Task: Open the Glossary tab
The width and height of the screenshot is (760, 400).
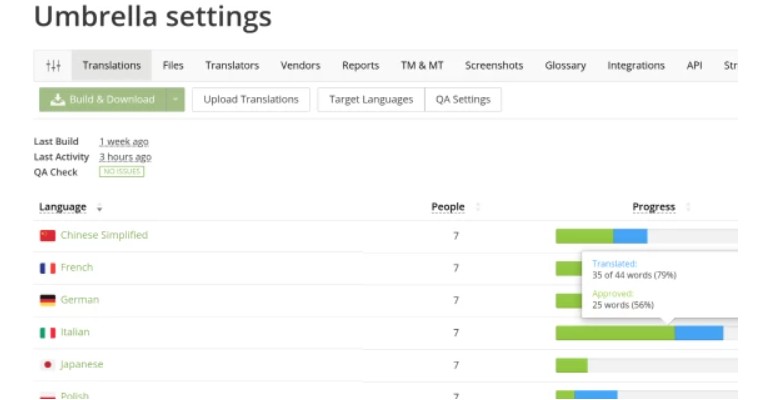Action: pyautogui.click(x=565, y=66)
